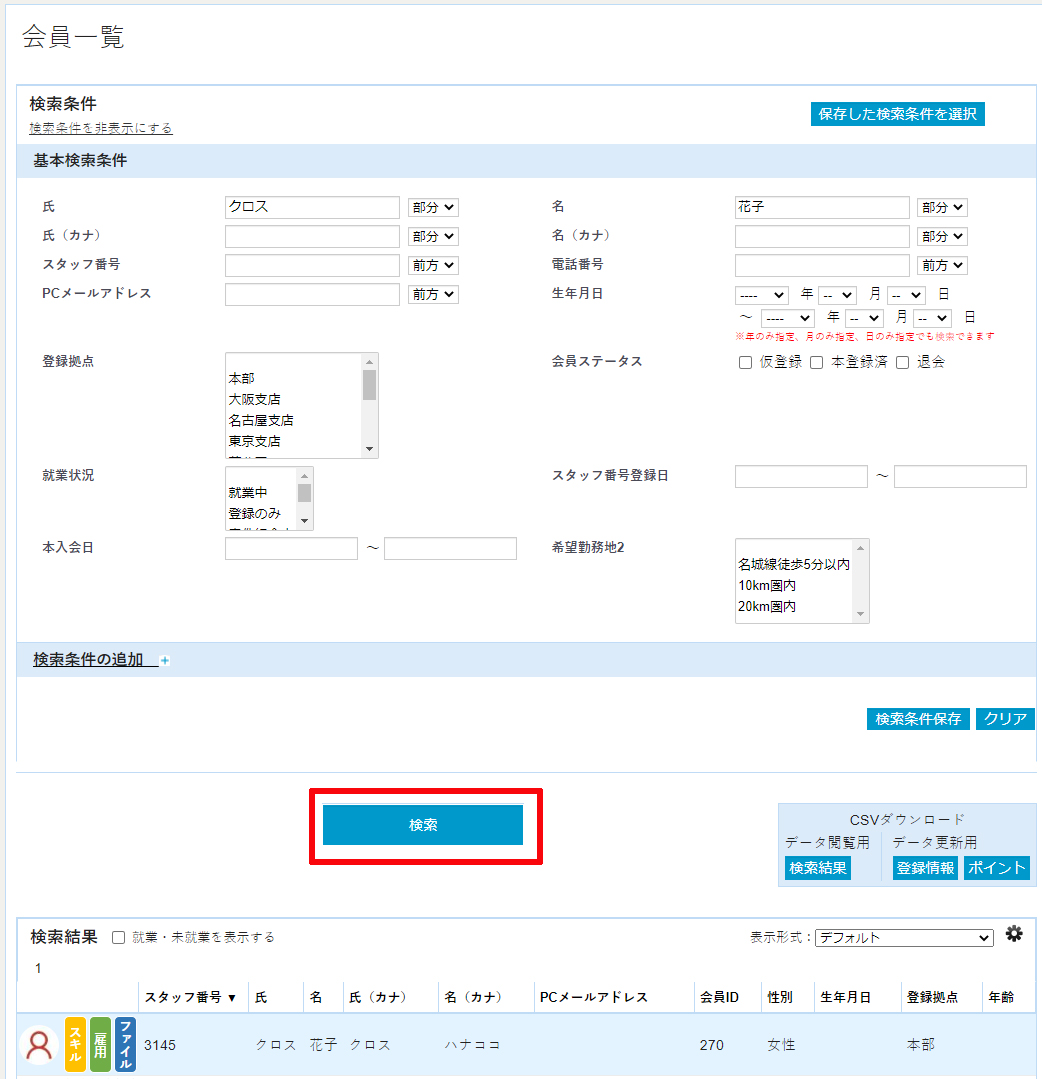Open match-type dropdown for PCメールアドレス
Viewport: 1042px width, 1079px height.
click(x=433, y=294)
